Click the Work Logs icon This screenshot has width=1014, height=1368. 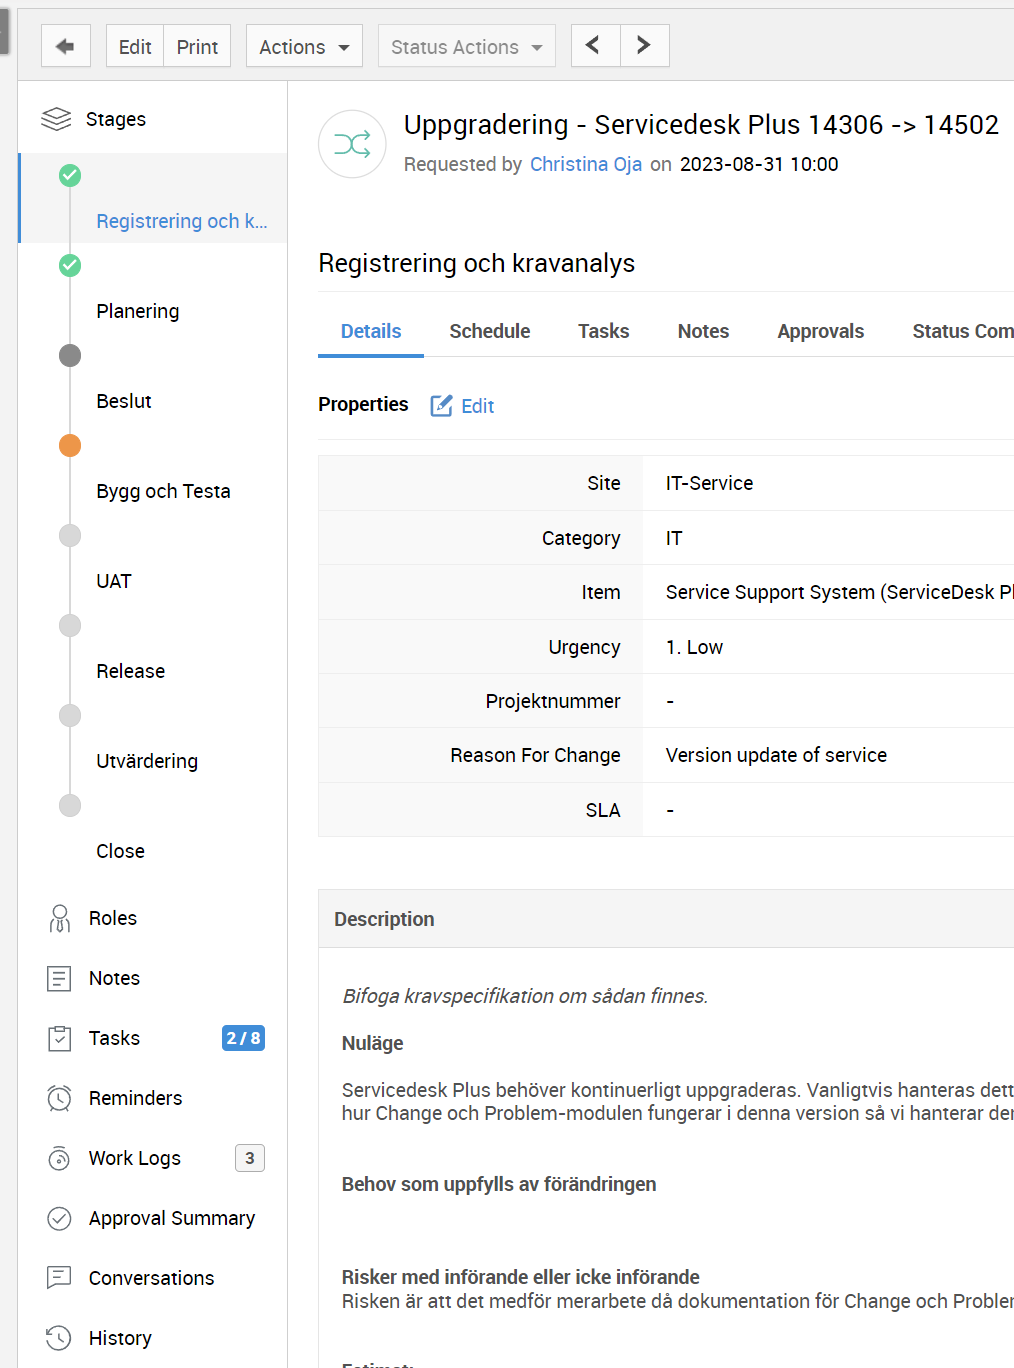[60, 1158]
